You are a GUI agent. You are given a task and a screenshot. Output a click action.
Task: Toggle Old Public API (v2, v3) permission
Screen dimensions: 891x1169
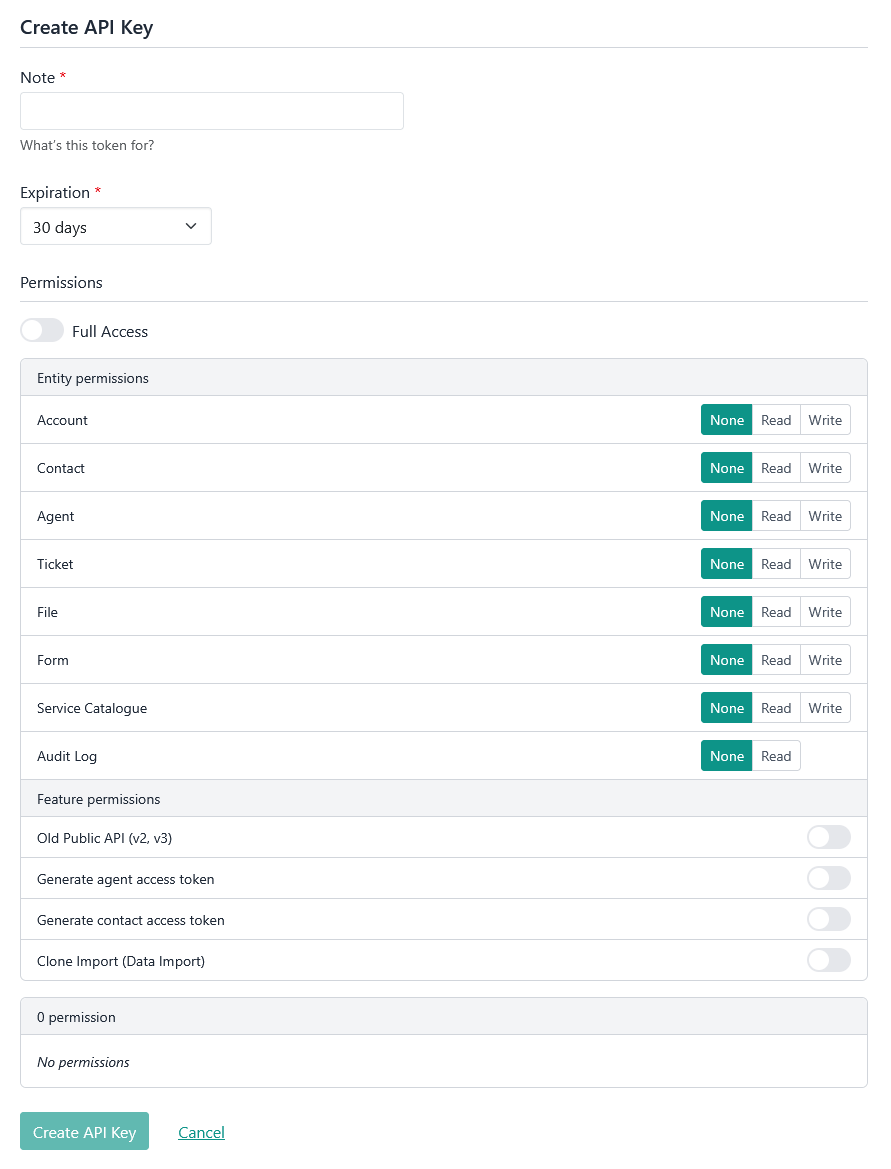tap(828, 838)
